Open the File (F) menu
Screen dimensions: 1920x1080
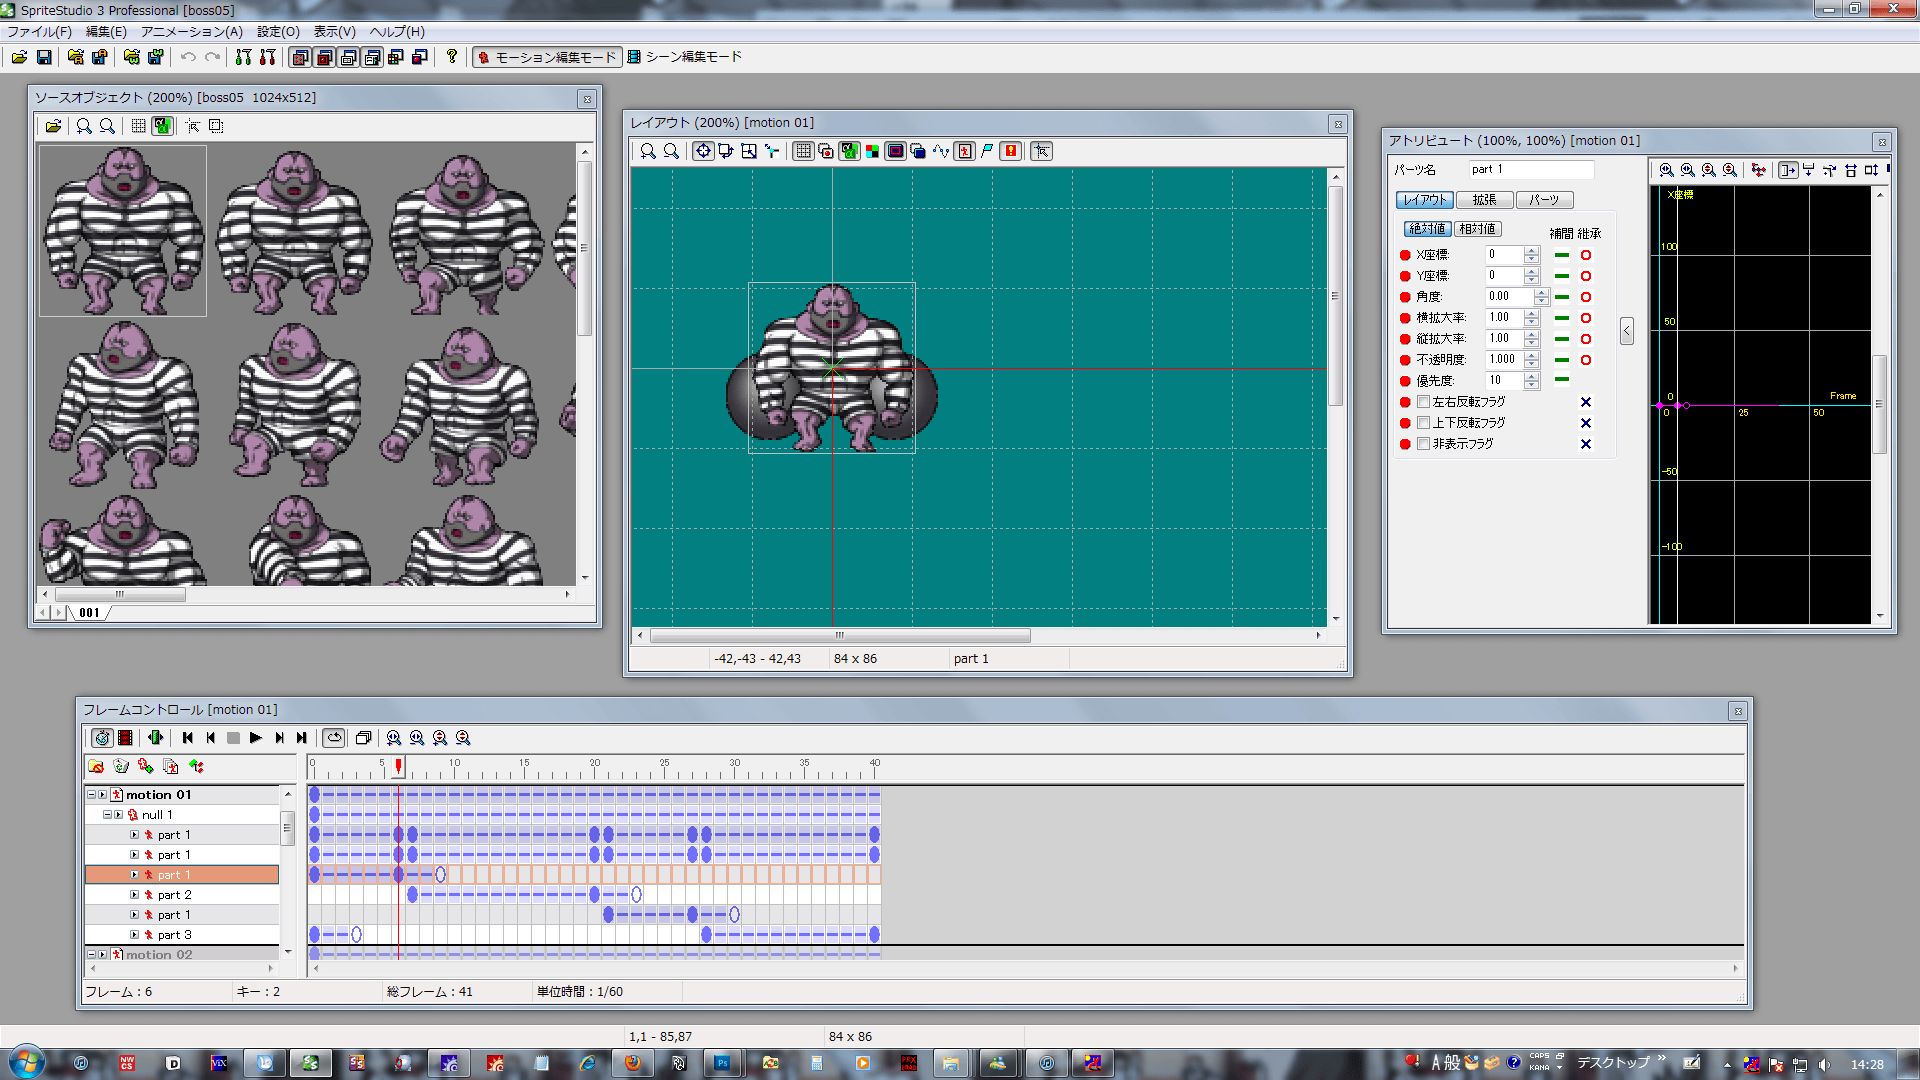tap(40, 32)
